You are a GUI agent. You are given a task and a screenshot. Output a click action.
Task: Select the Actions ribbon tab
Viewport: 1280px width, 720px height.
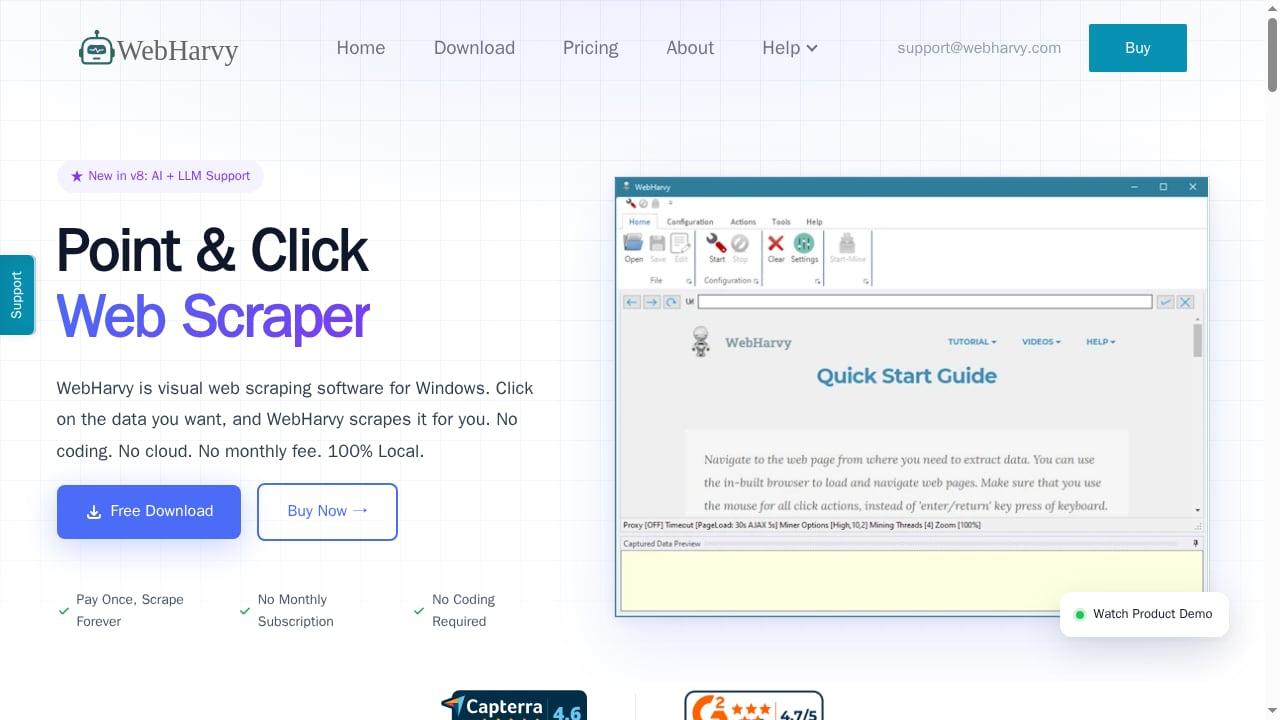[743, 222]
